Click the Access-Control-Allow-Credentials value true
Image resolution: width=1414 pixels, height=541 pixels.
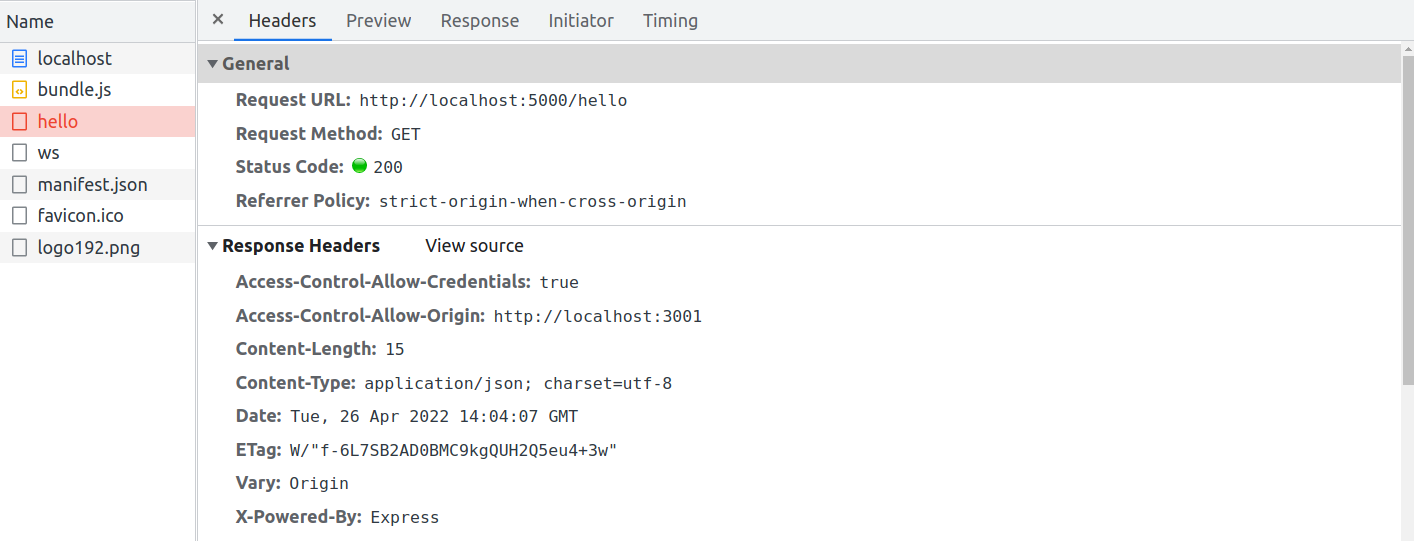tap(559, 282)
